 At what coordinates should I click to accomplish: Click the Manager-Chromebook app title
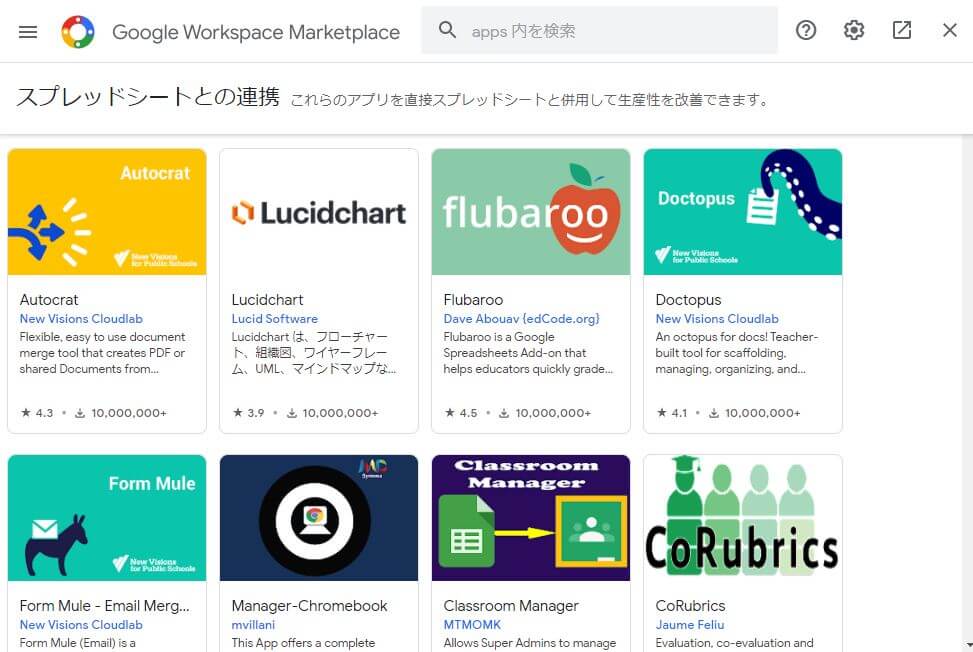pyautogui.click(x=309, y=606)
